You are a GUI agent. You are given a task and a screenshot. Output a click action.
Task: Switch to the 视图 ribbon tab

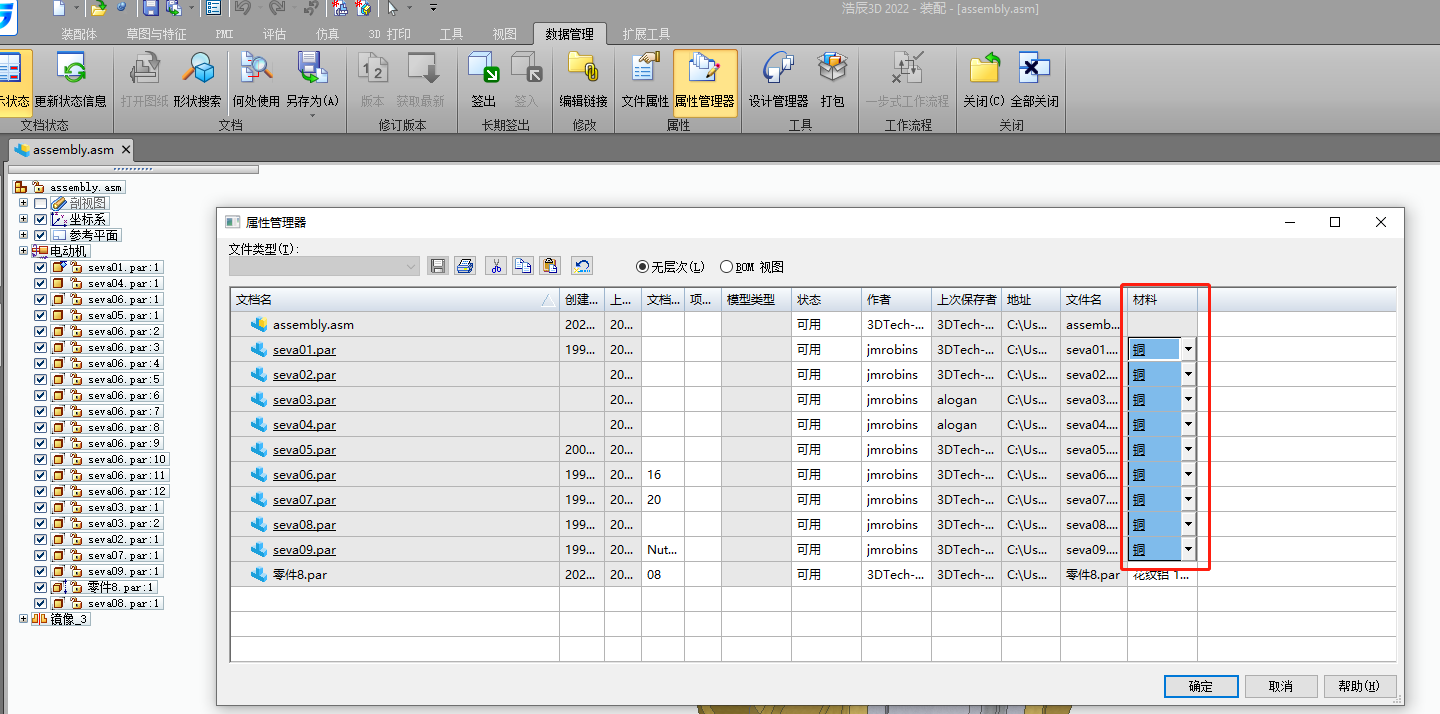point(505,34)
